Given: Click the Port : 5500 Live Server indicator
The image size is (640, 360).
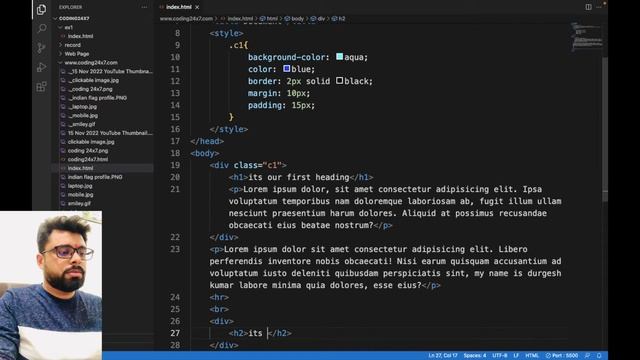Looking at the screenshot, I should coord(562,356).
